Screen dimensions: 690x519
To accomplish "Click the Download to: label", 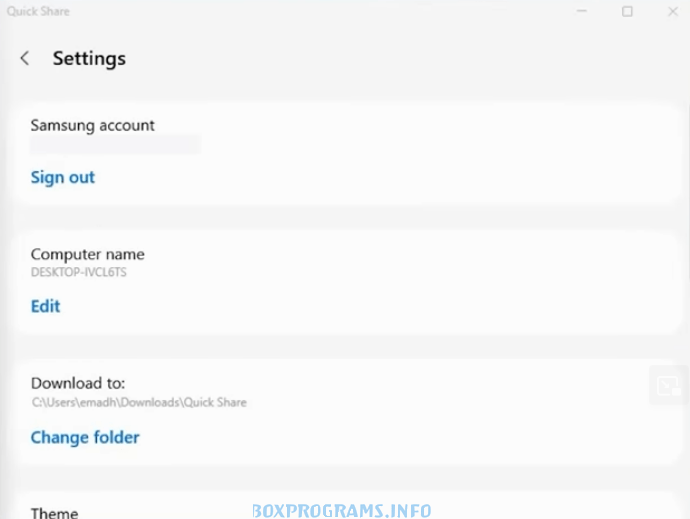I will [x=78, y=383].
